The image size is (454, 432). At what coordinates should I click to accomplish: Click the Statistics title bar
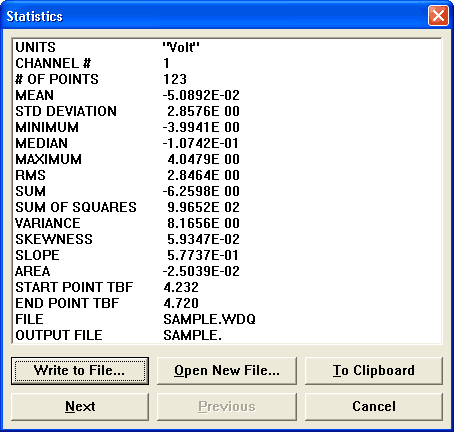(213, 16)
